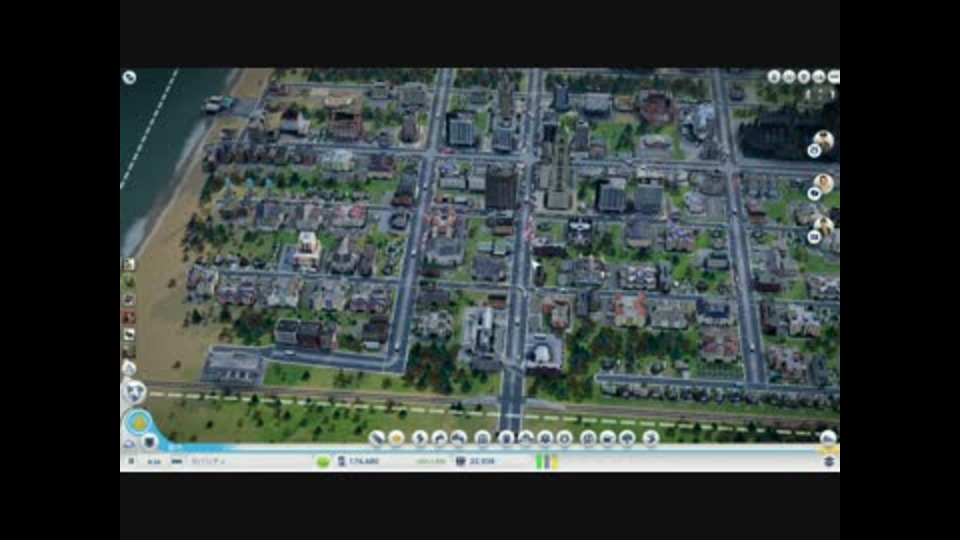This screenshot has height=540, width=960.
Task: Open the yellow Zones tool menu
Action: (397, 438)
